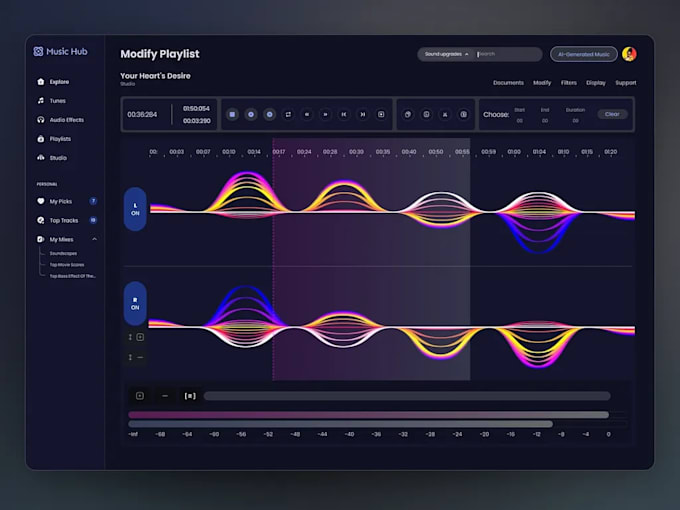Click the bottom bar minus zoom icon

click(165, 396)
